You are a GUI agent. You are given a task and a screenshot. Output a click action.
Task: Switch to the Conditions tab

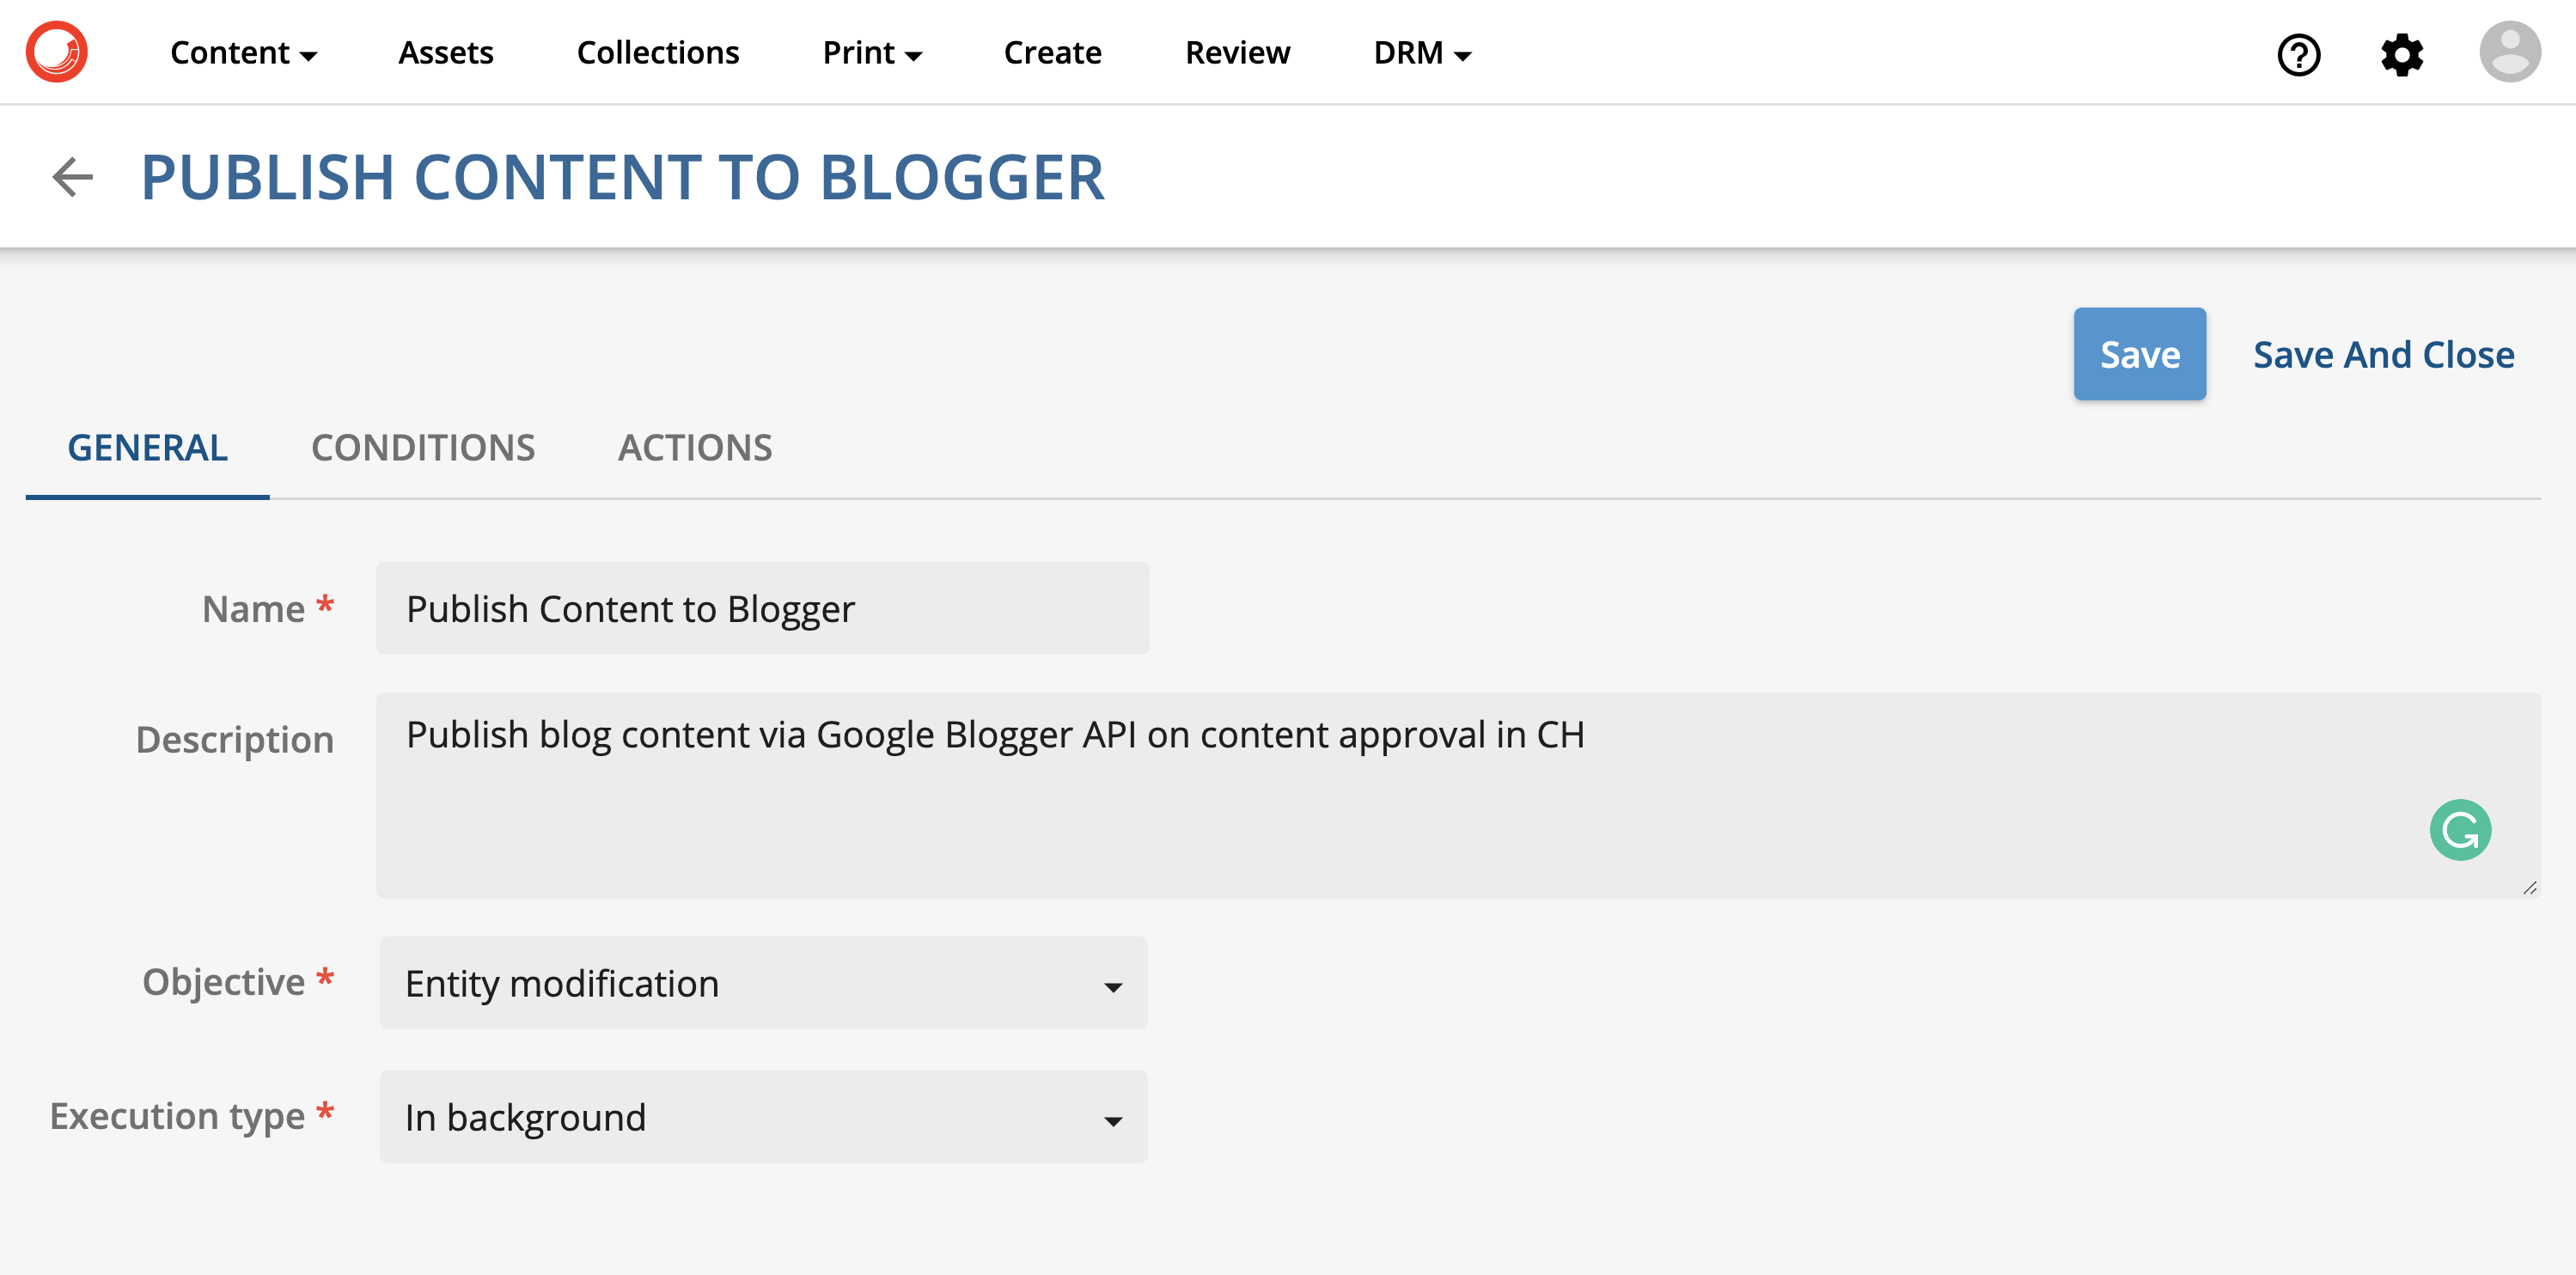(423, 448)
